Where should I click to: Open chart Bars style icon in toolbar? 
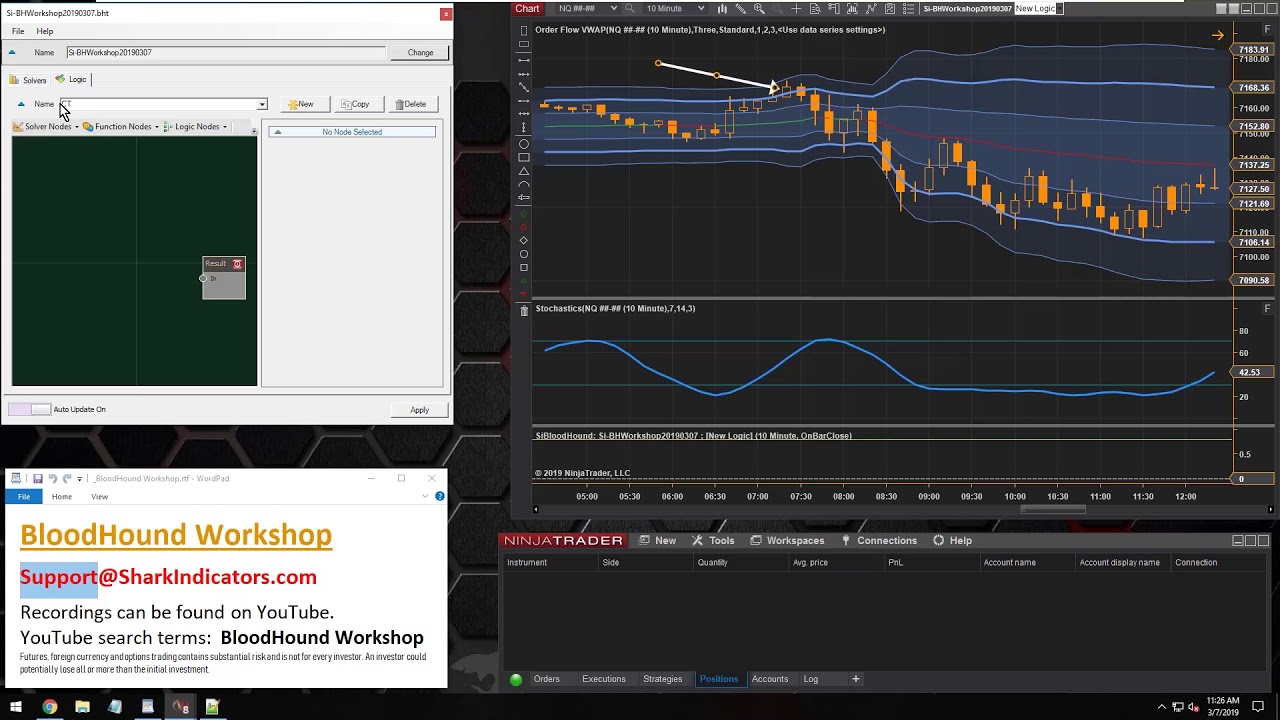tap(722, 9)
